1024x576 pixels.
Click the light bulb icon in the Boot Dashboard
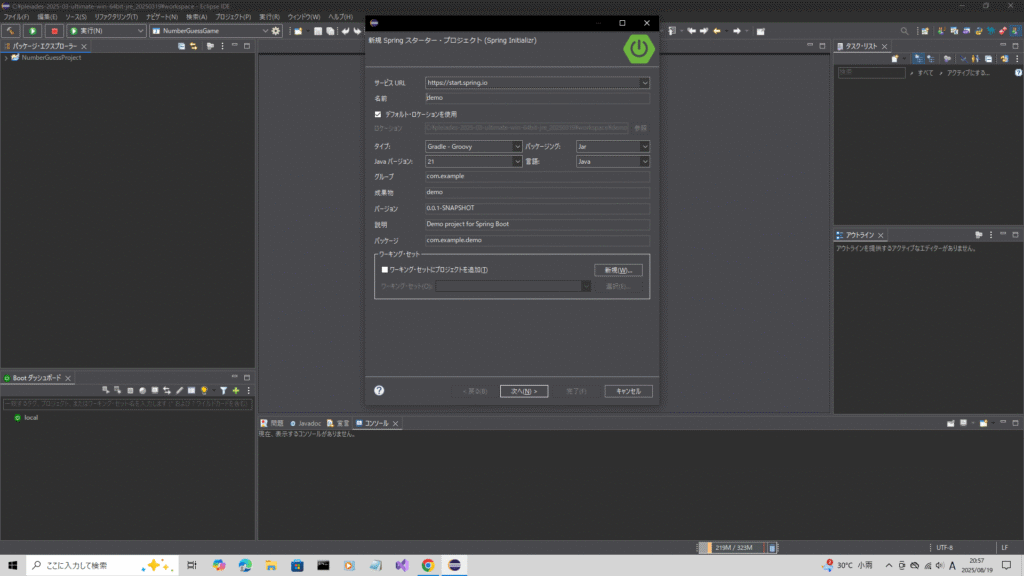click(x=204, y=391)
